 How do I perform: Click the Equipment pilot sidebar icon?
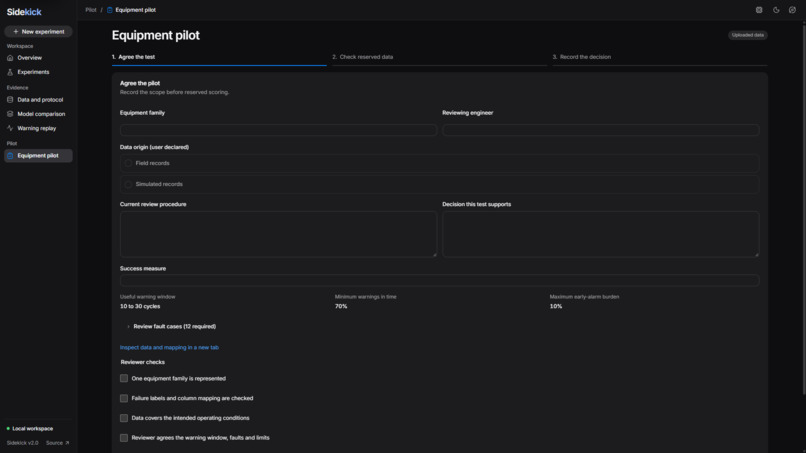click(10, 156)
